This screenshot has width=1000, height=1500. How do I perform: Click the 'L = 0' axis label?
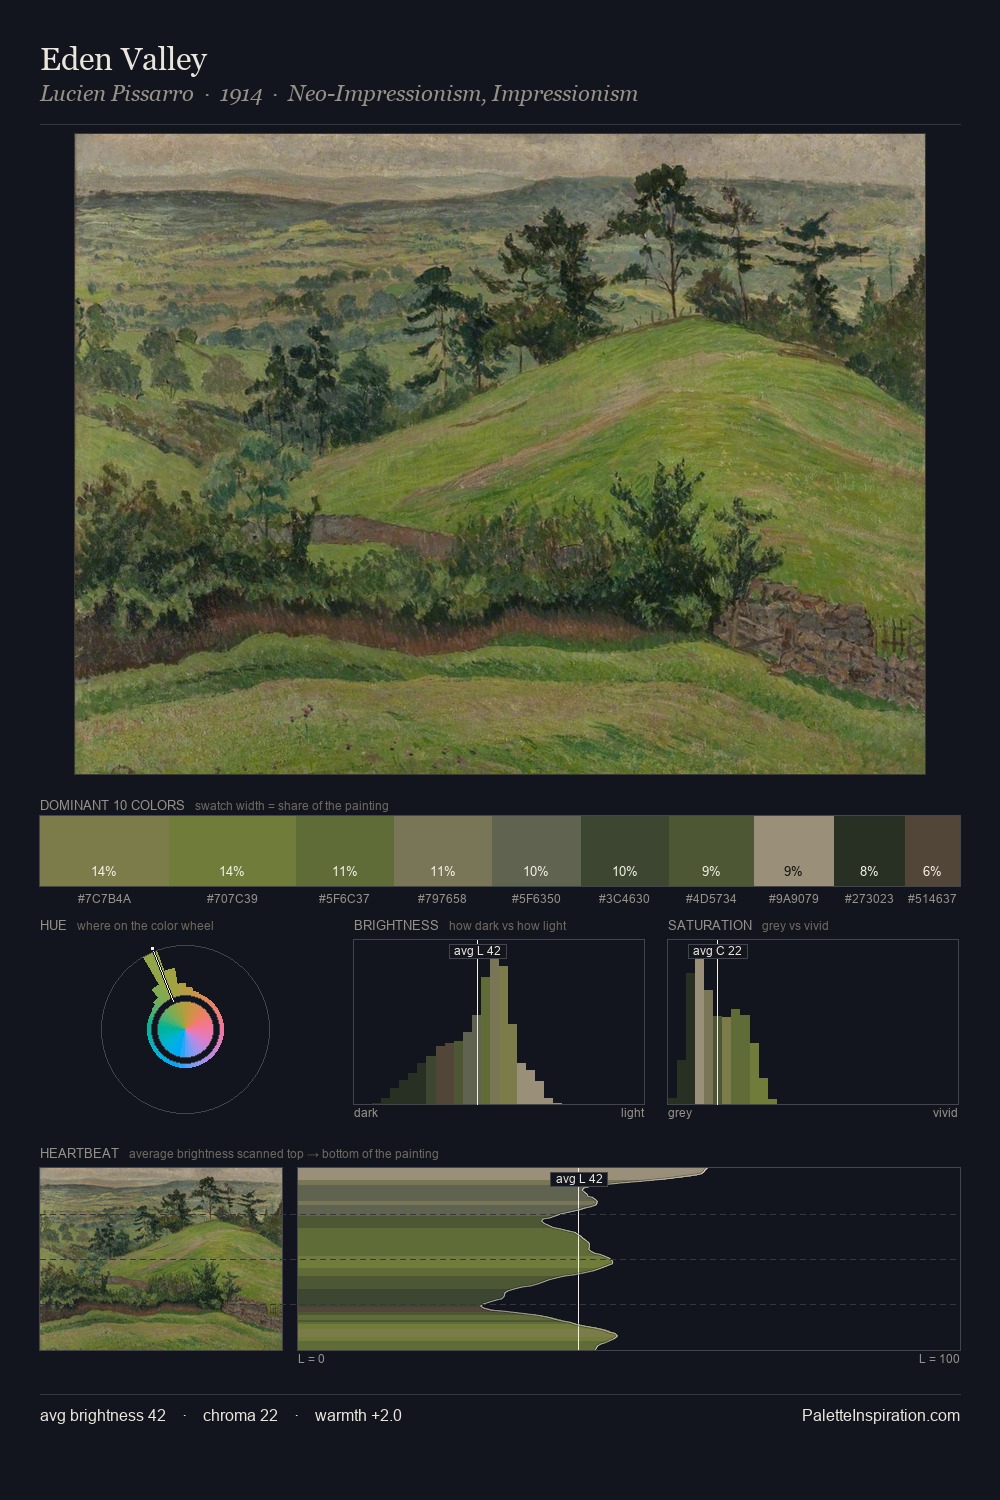coord(311,1359)
